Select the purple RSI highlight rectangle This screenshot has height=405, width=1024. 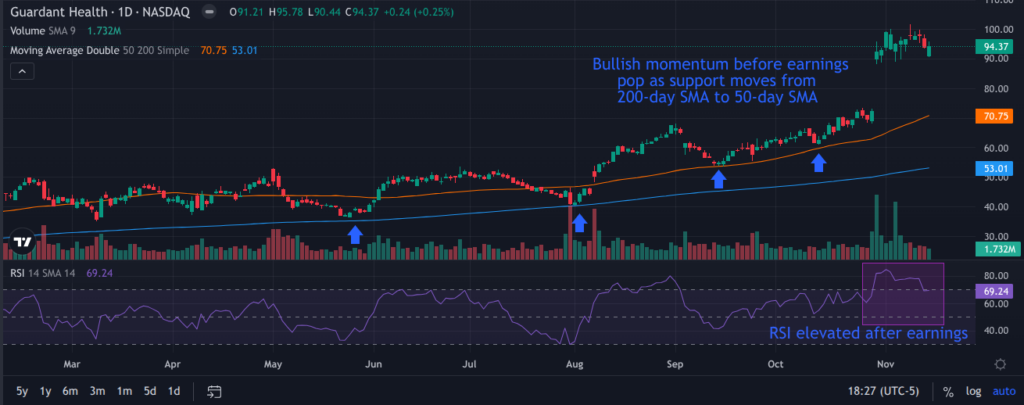click(903, 292)
